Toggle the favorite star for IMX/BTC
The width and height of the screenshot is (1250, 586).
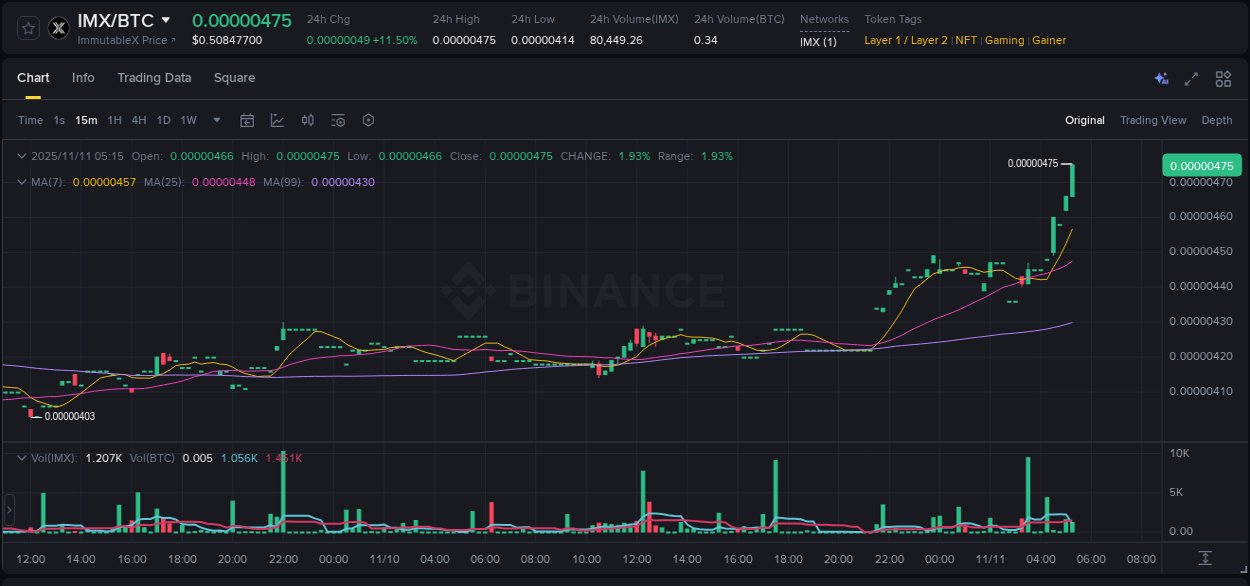(28, 28)
